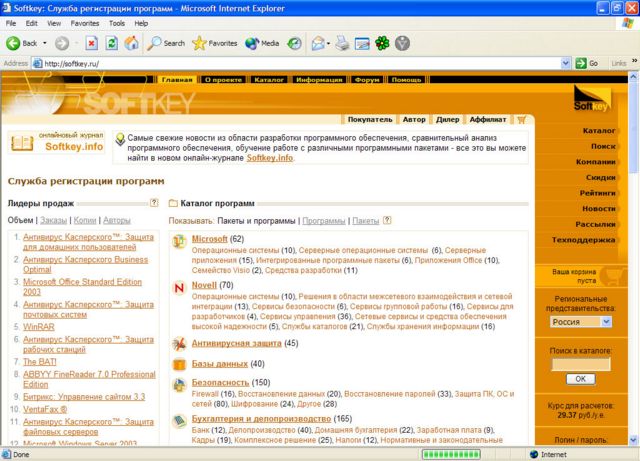Open the Back button history dropdown arrow

[45, 43]
